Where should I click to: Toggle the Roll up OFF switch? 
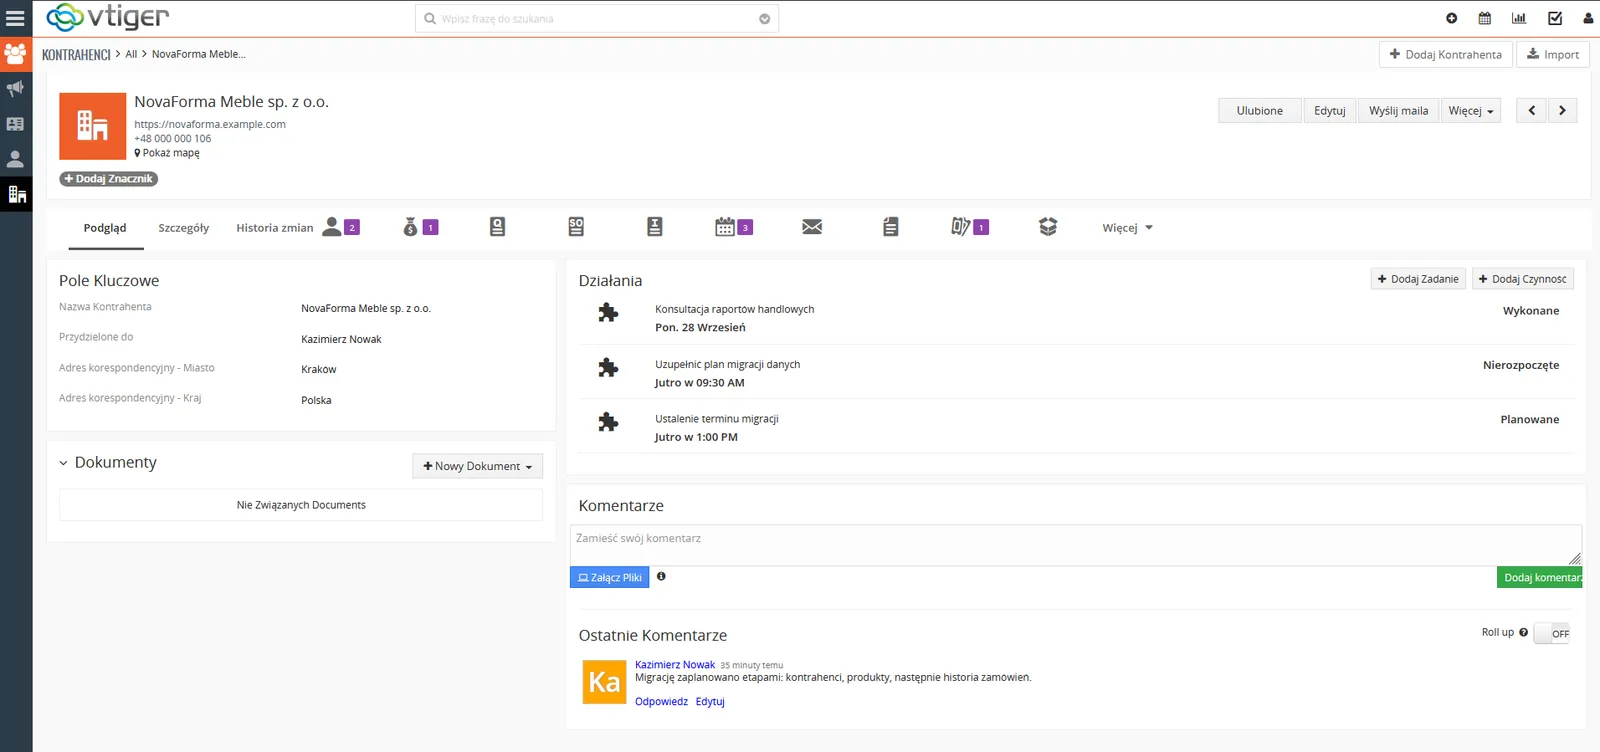coord(1552,633)
